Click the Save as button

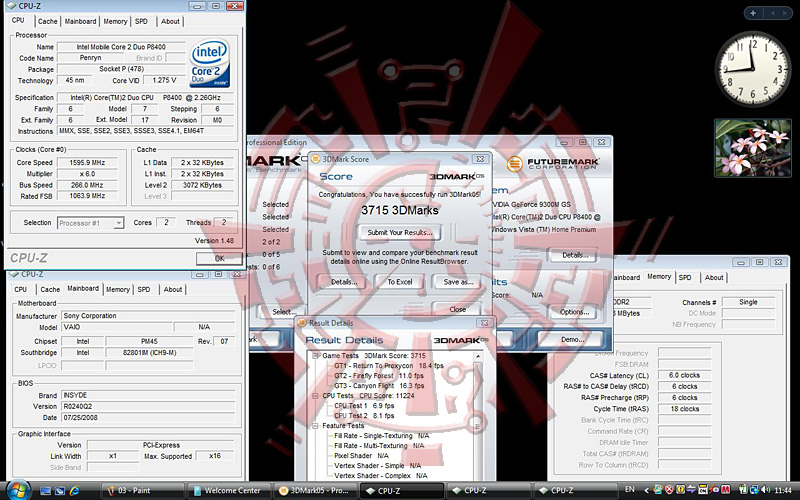458,282
